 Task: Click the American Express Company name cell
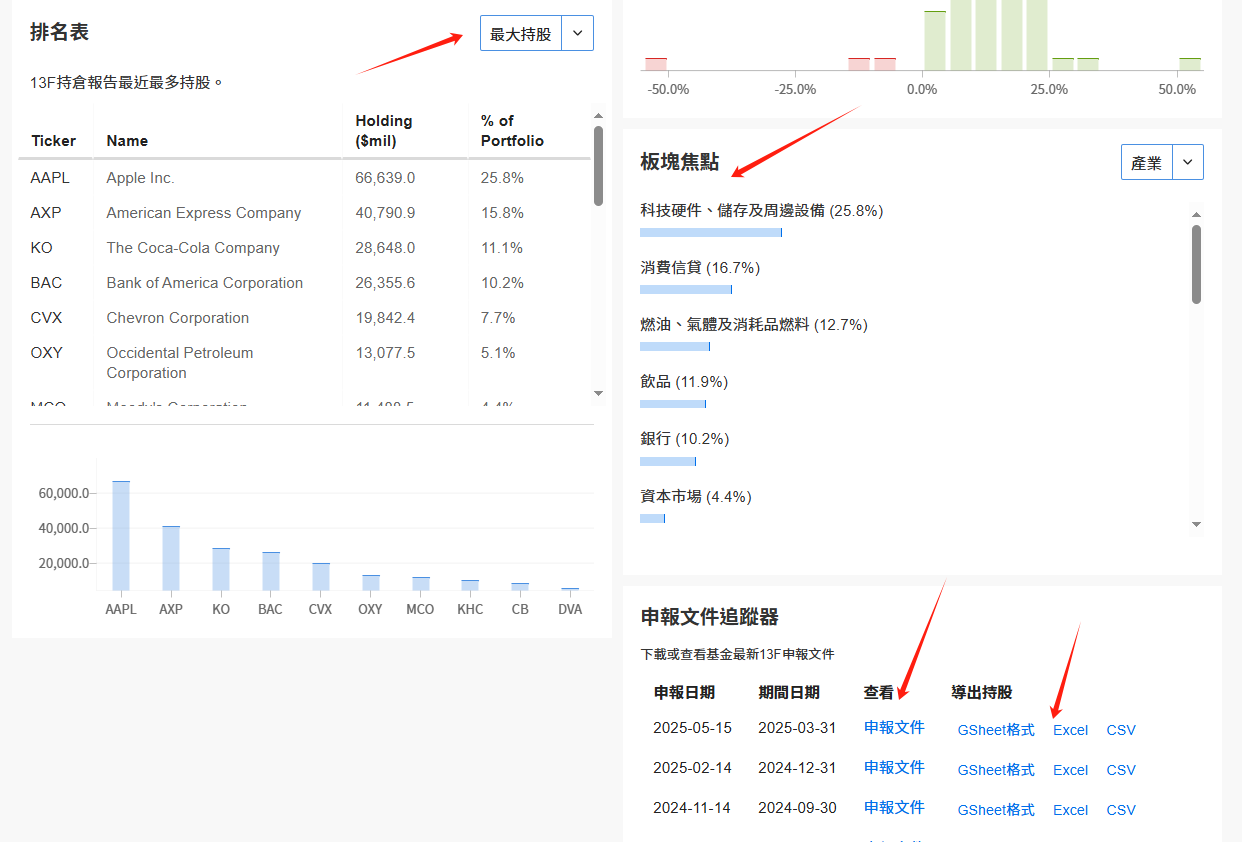coord(204,213)
